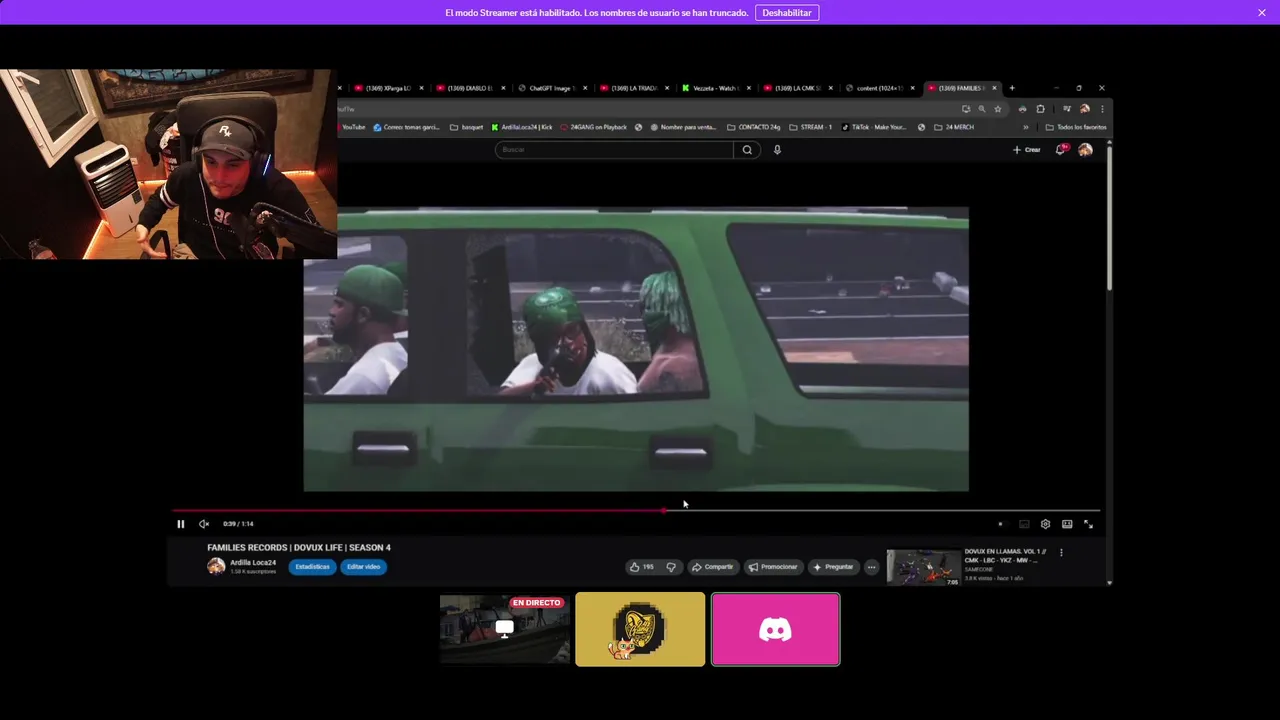Open the STREAM - 1 bookmark folder
The image size is (1280, 720).
(x=811, y=127)
